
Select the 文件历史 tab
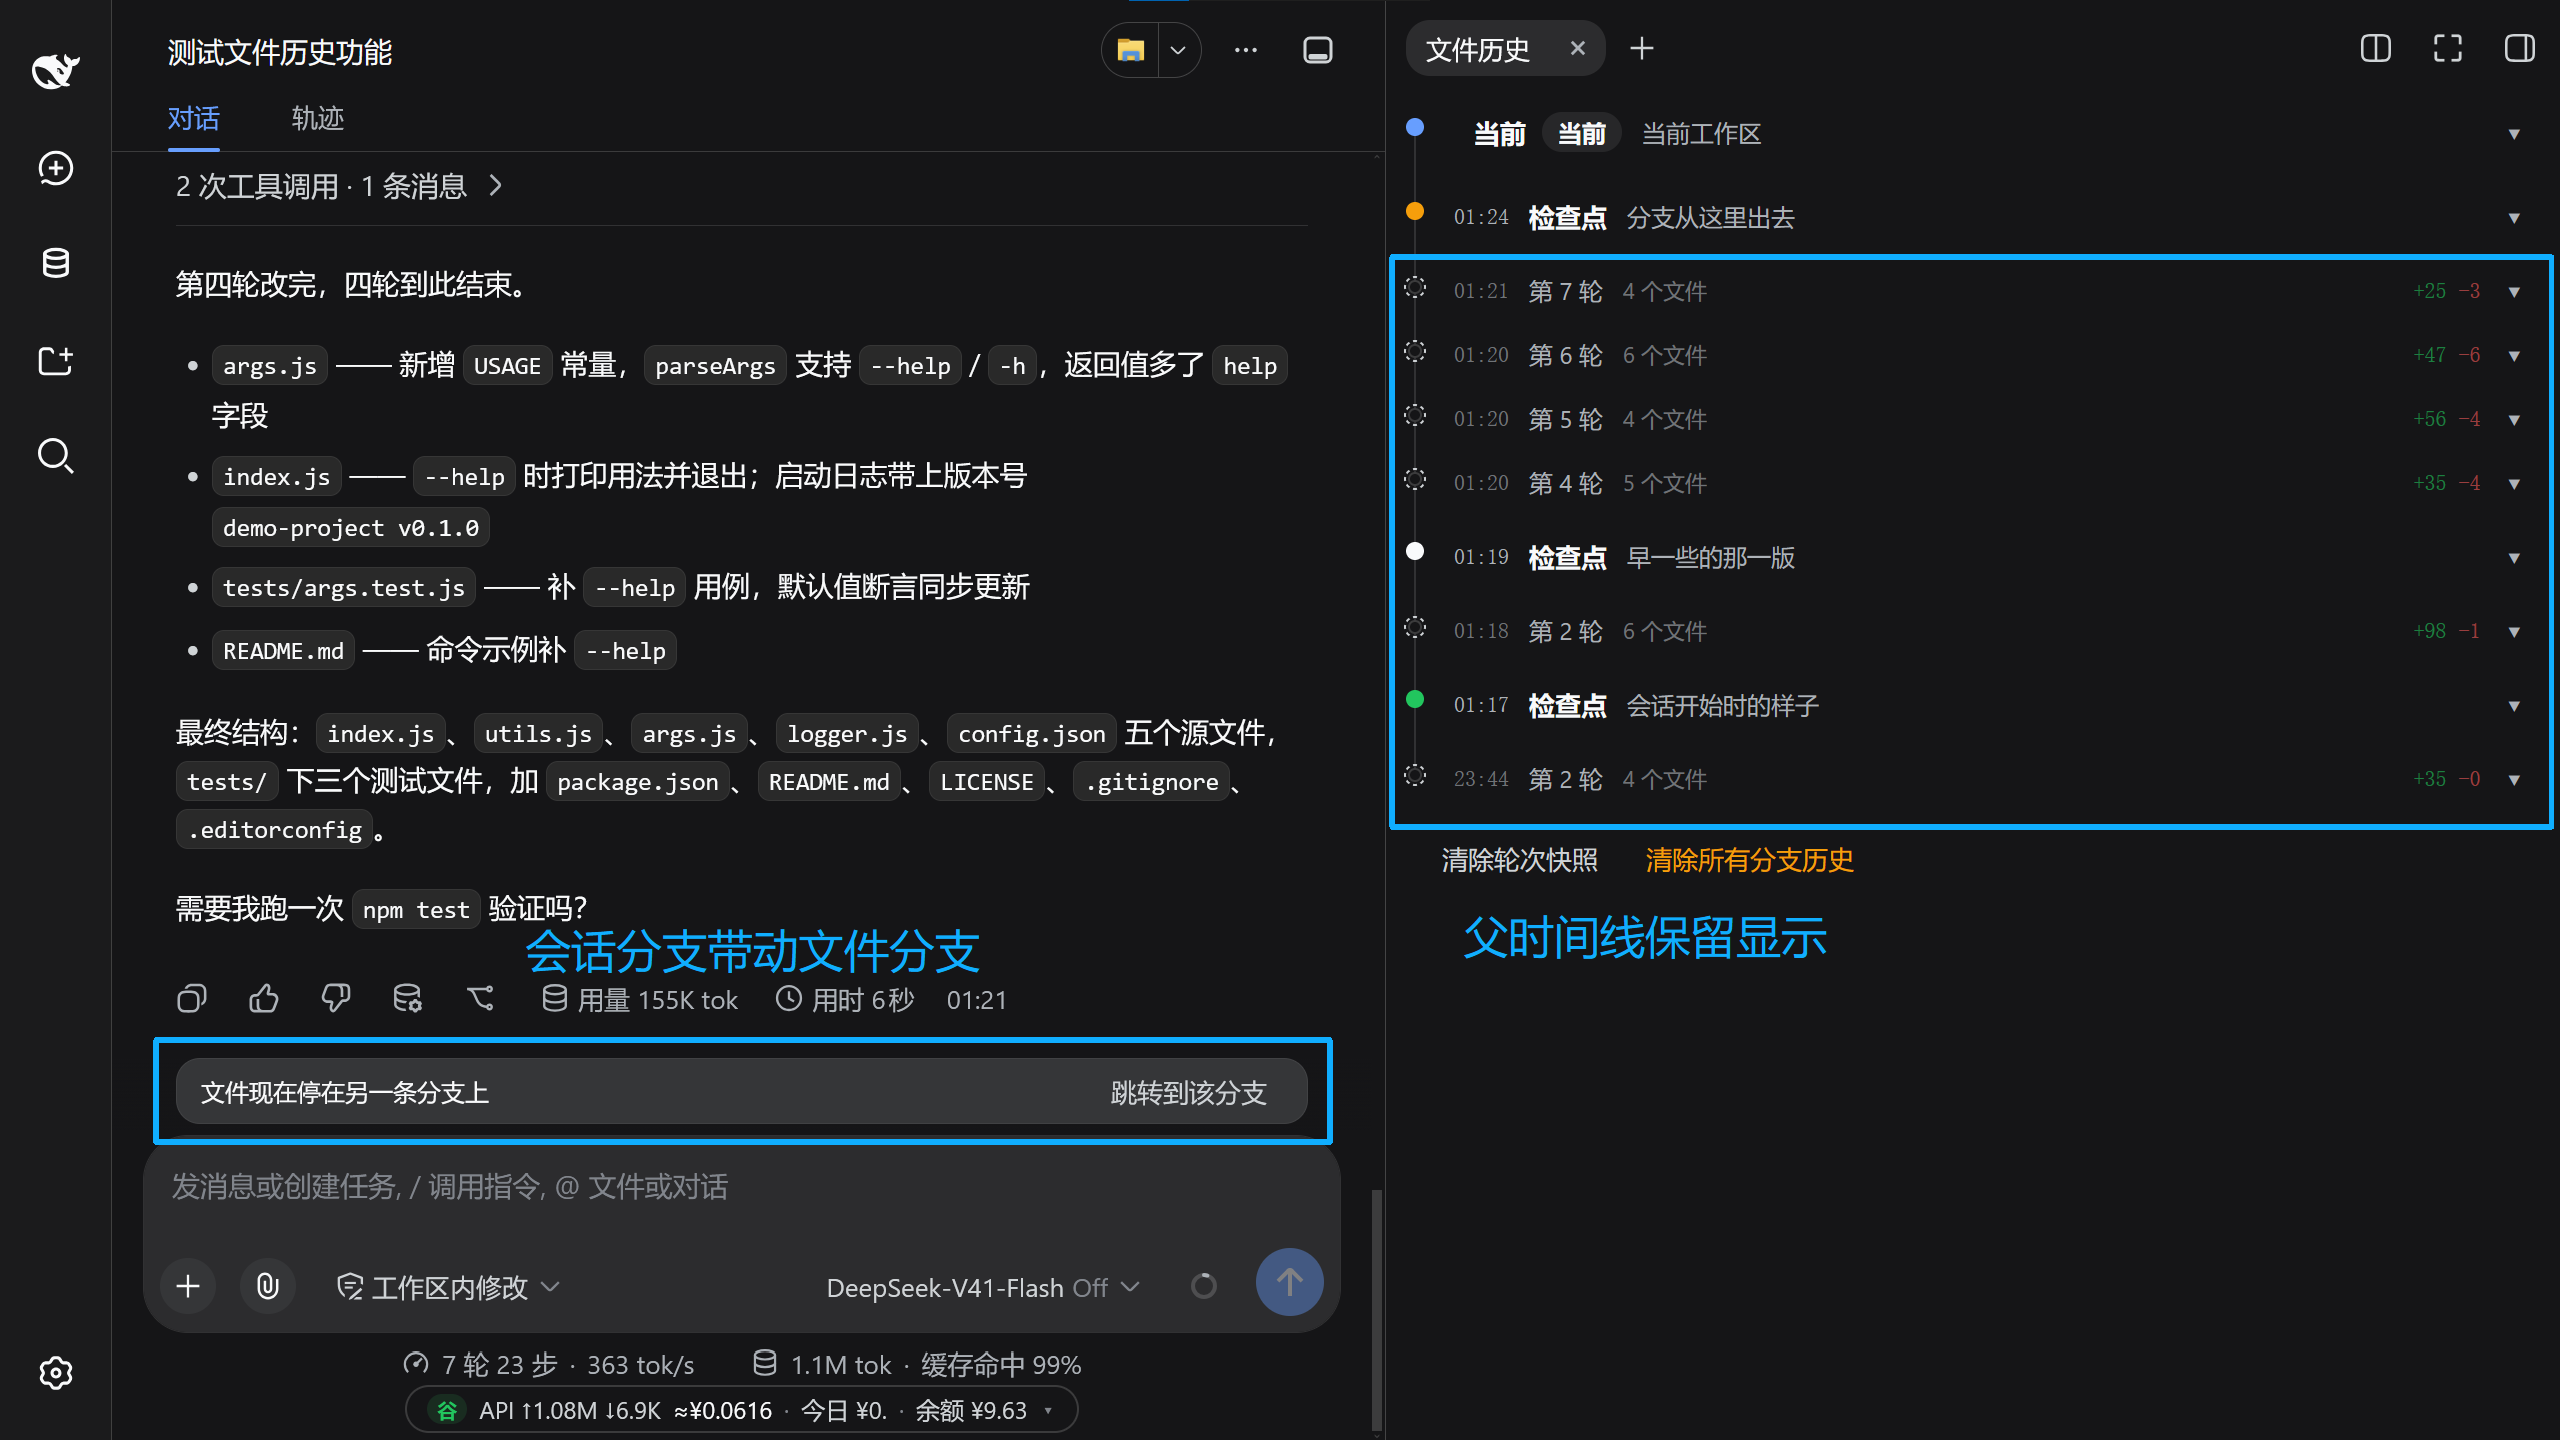[1477, 50]
